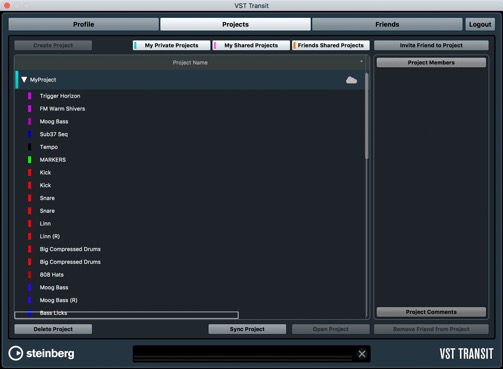
Task: Toggle the My Private Projects filter
Action: [x=171, y=45]
